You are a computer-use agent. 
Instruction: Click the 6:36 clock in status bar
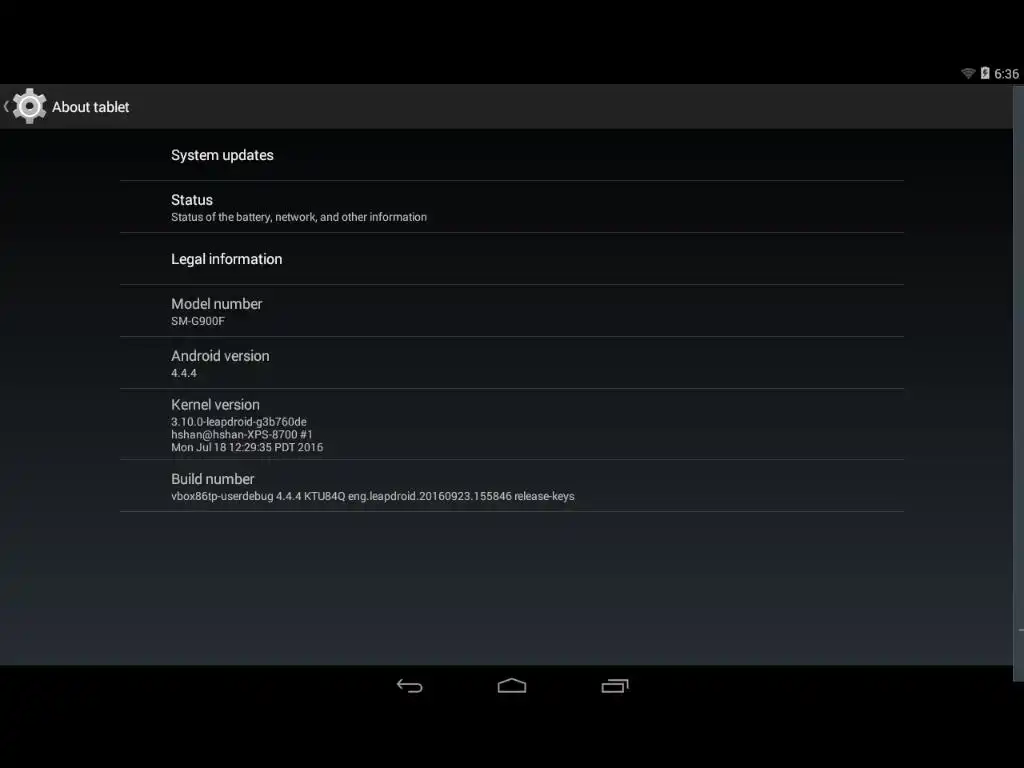[x=1006, y=74]
